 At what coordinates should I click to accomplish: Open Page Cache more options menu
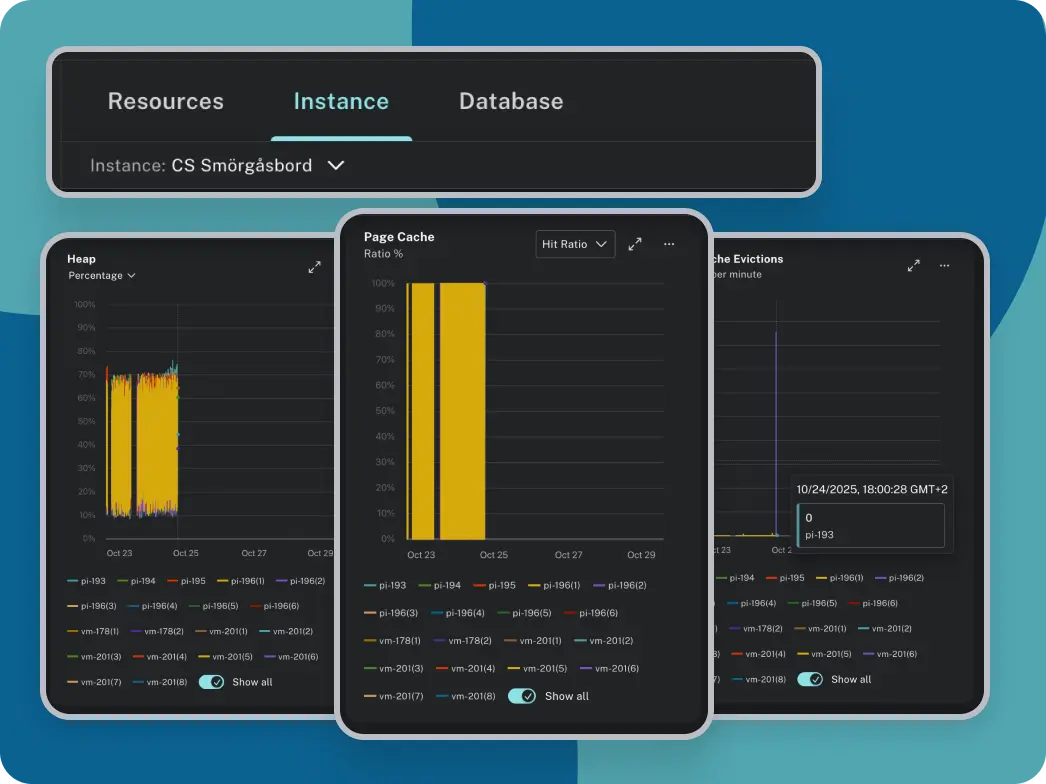tap(669, 244)
